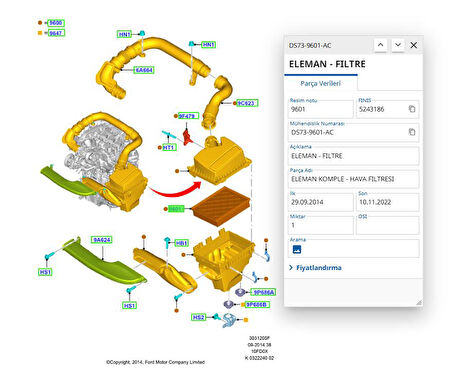452x380 pixels.
Task: Expand the Fiyatlandırma section
Action: coord(315,268)
